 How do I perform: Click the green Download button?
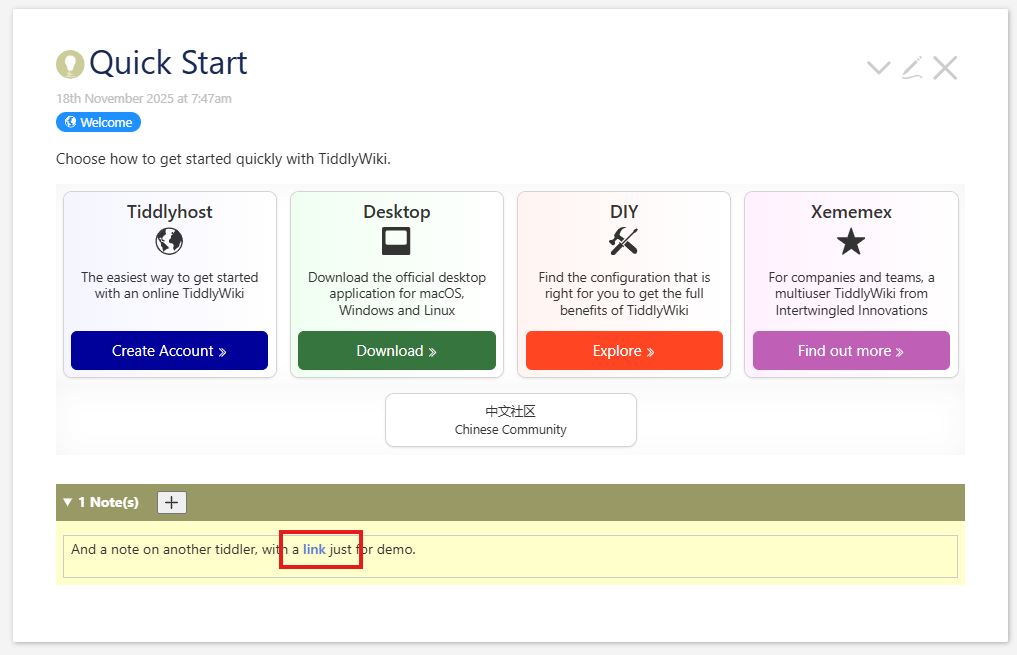[x=396, y=351]
